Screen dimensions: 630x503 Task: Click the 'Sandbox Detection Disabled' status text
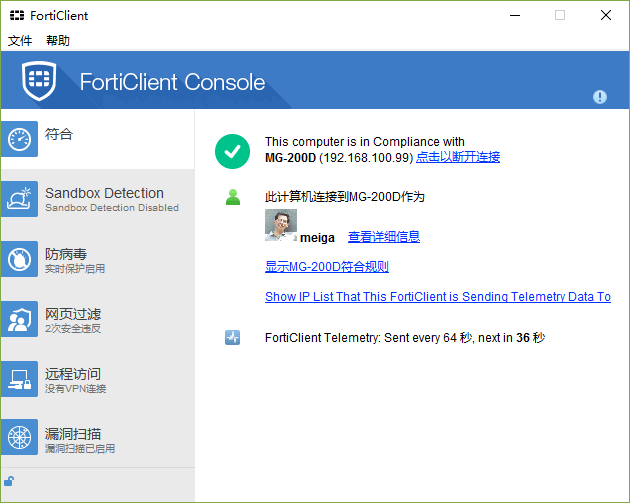112,208
